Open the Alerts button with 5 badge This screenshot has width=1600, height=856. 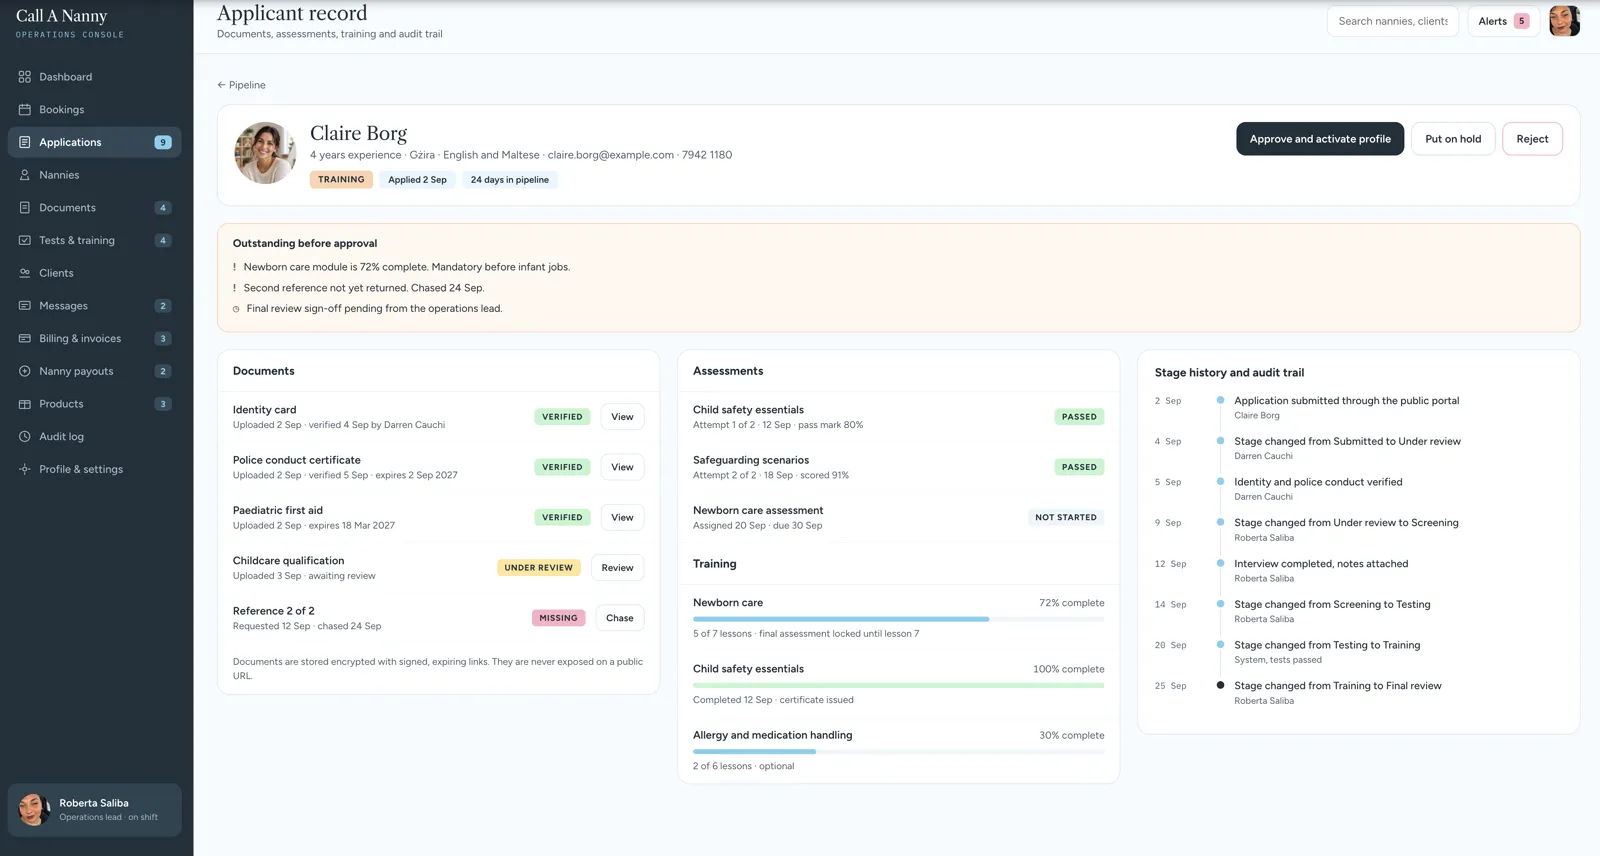tap(1503, 21)
